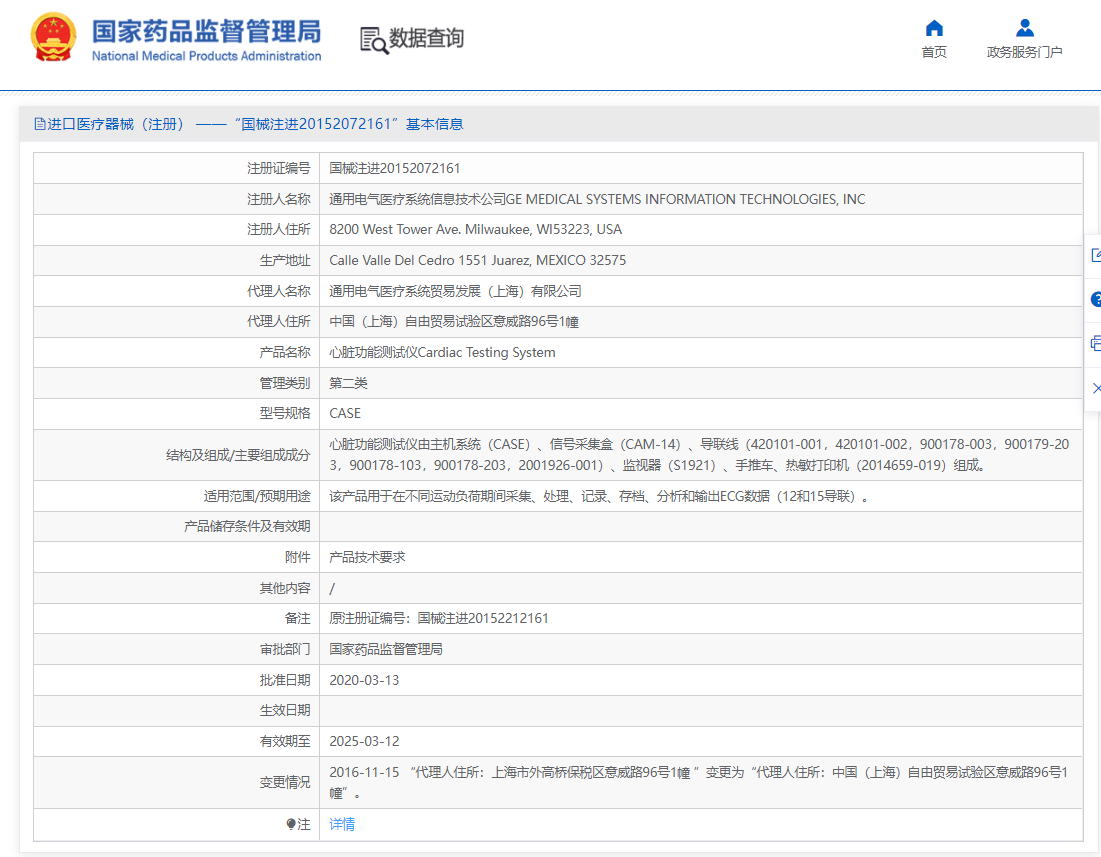Select the model value CASE
The height and width of the screenshot is (857, 1101).
[x=345, y=413]
